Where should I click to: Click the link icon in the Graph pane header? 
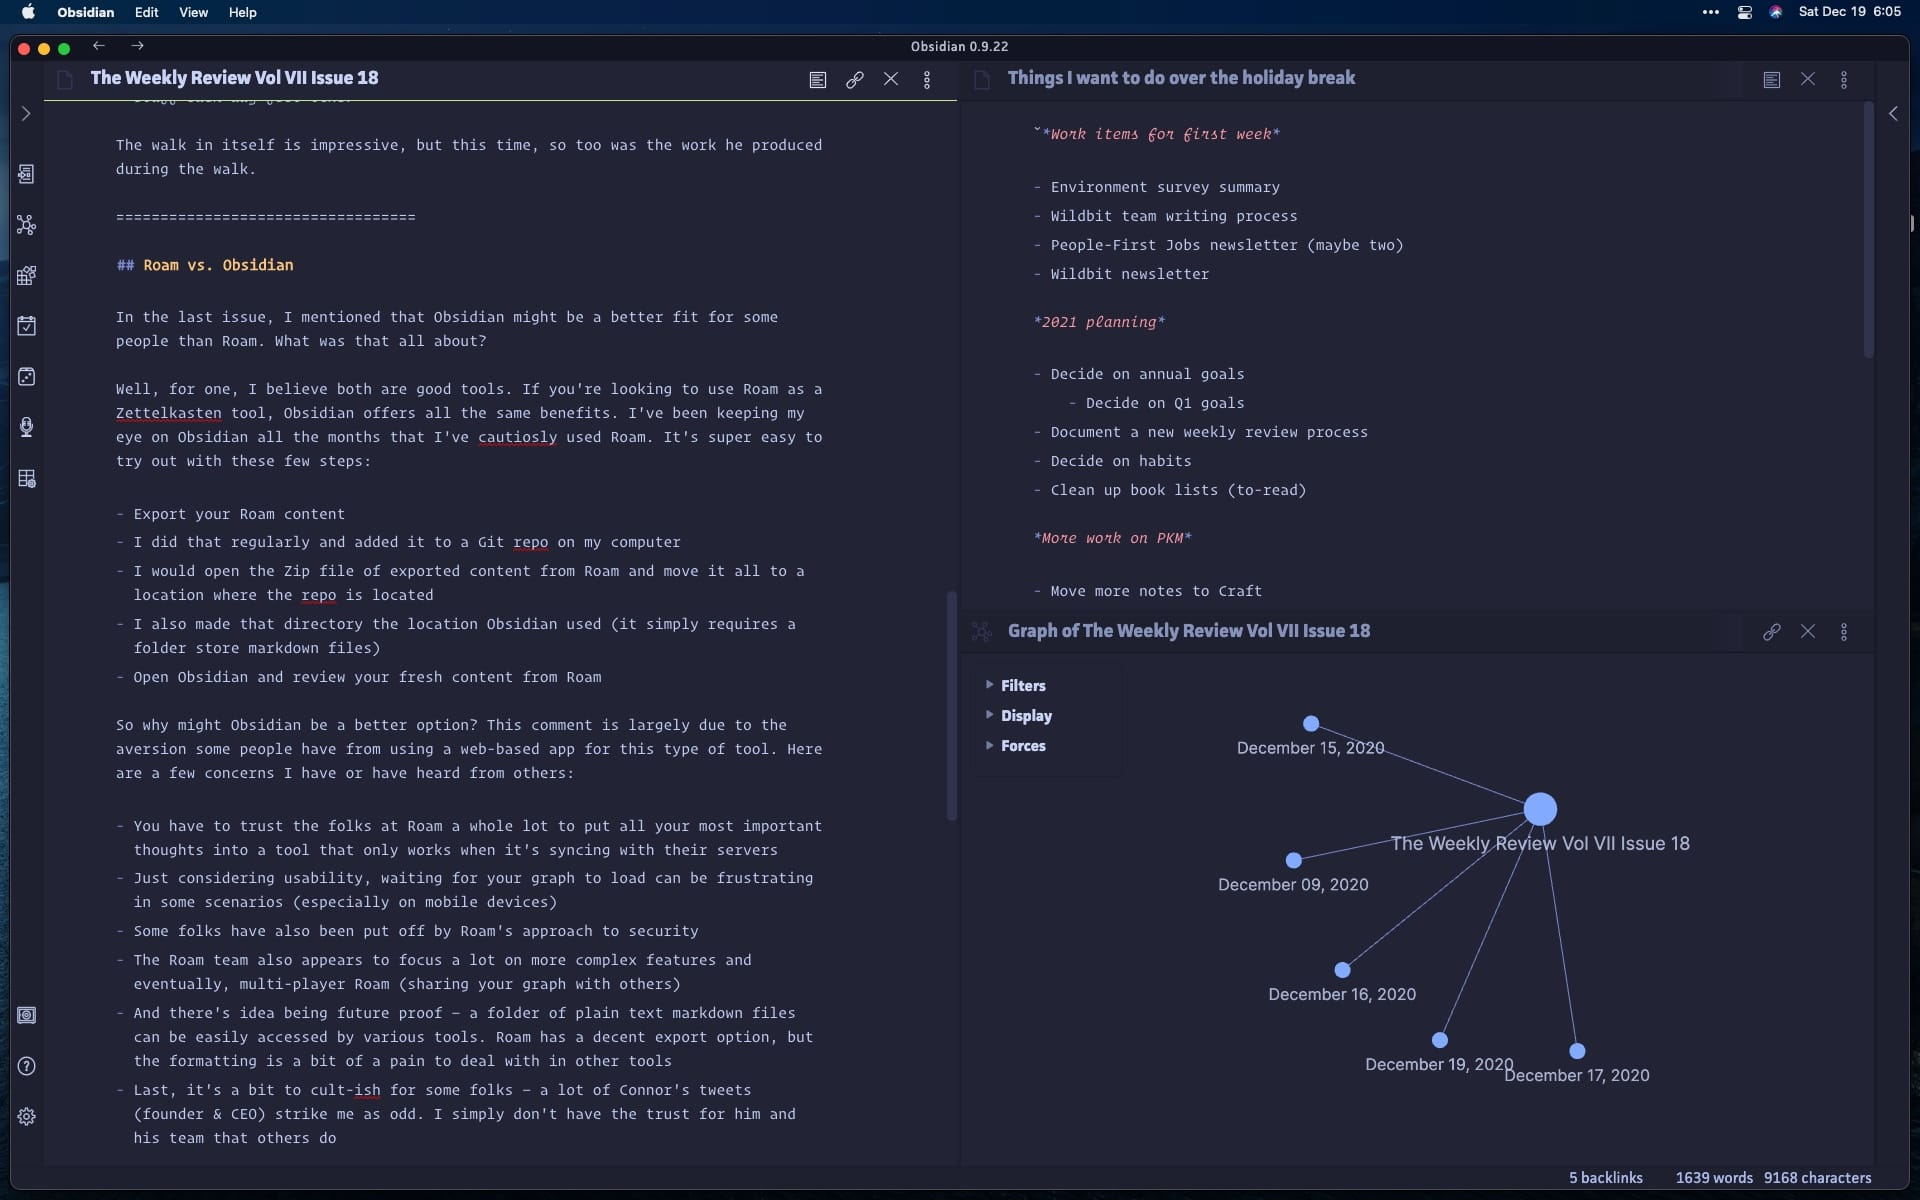pyautogui.click(x=1772, y=632)
